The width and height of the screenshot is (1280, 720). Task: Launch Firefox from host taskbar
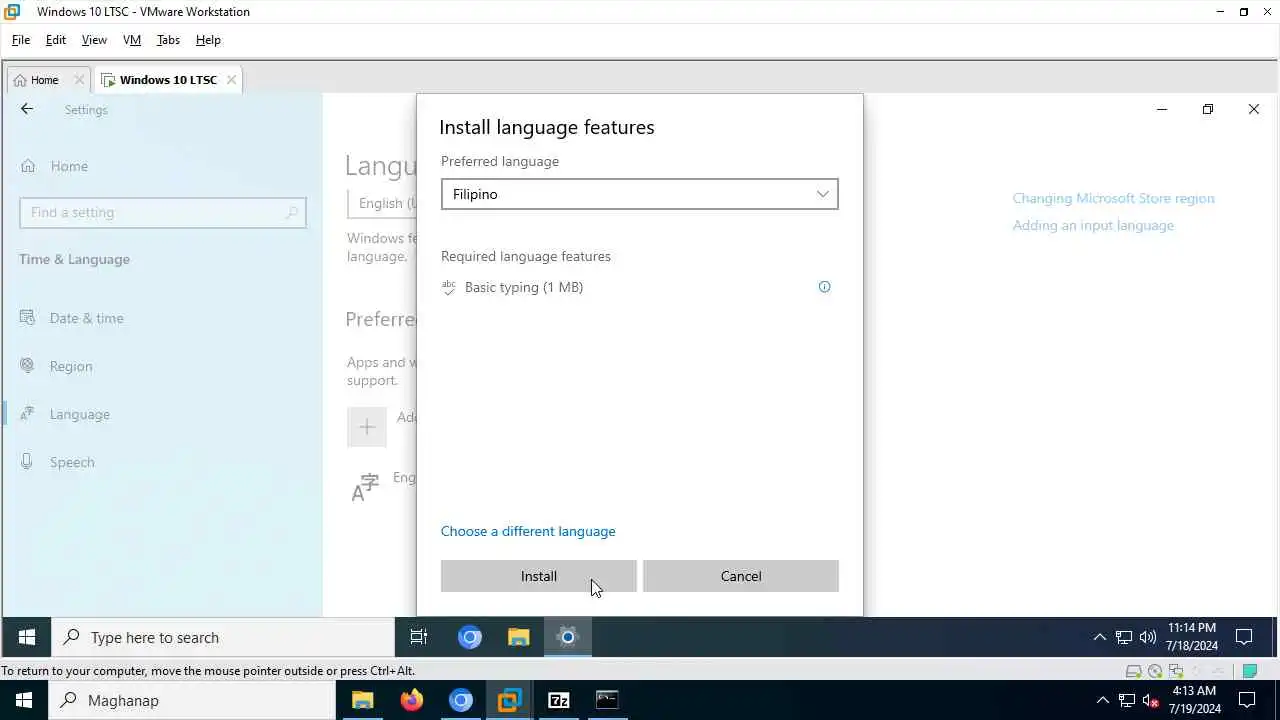412,700
